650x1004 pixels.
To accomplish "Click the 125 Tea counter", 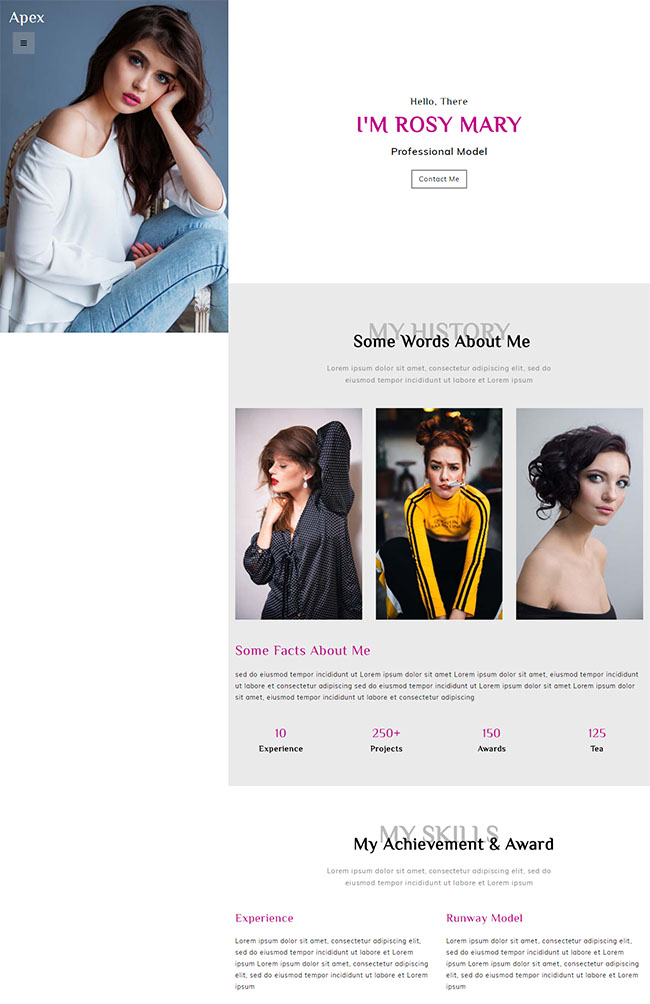I will coord(597,740).
